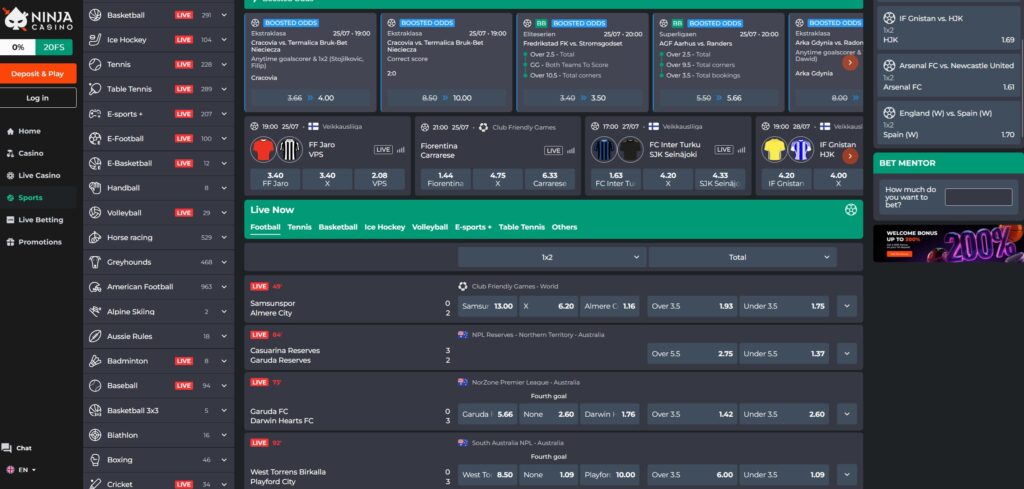Open Basketball sport icon in sidebar
The width and height of the screenshot is (1024, 489).
point(95,15)
